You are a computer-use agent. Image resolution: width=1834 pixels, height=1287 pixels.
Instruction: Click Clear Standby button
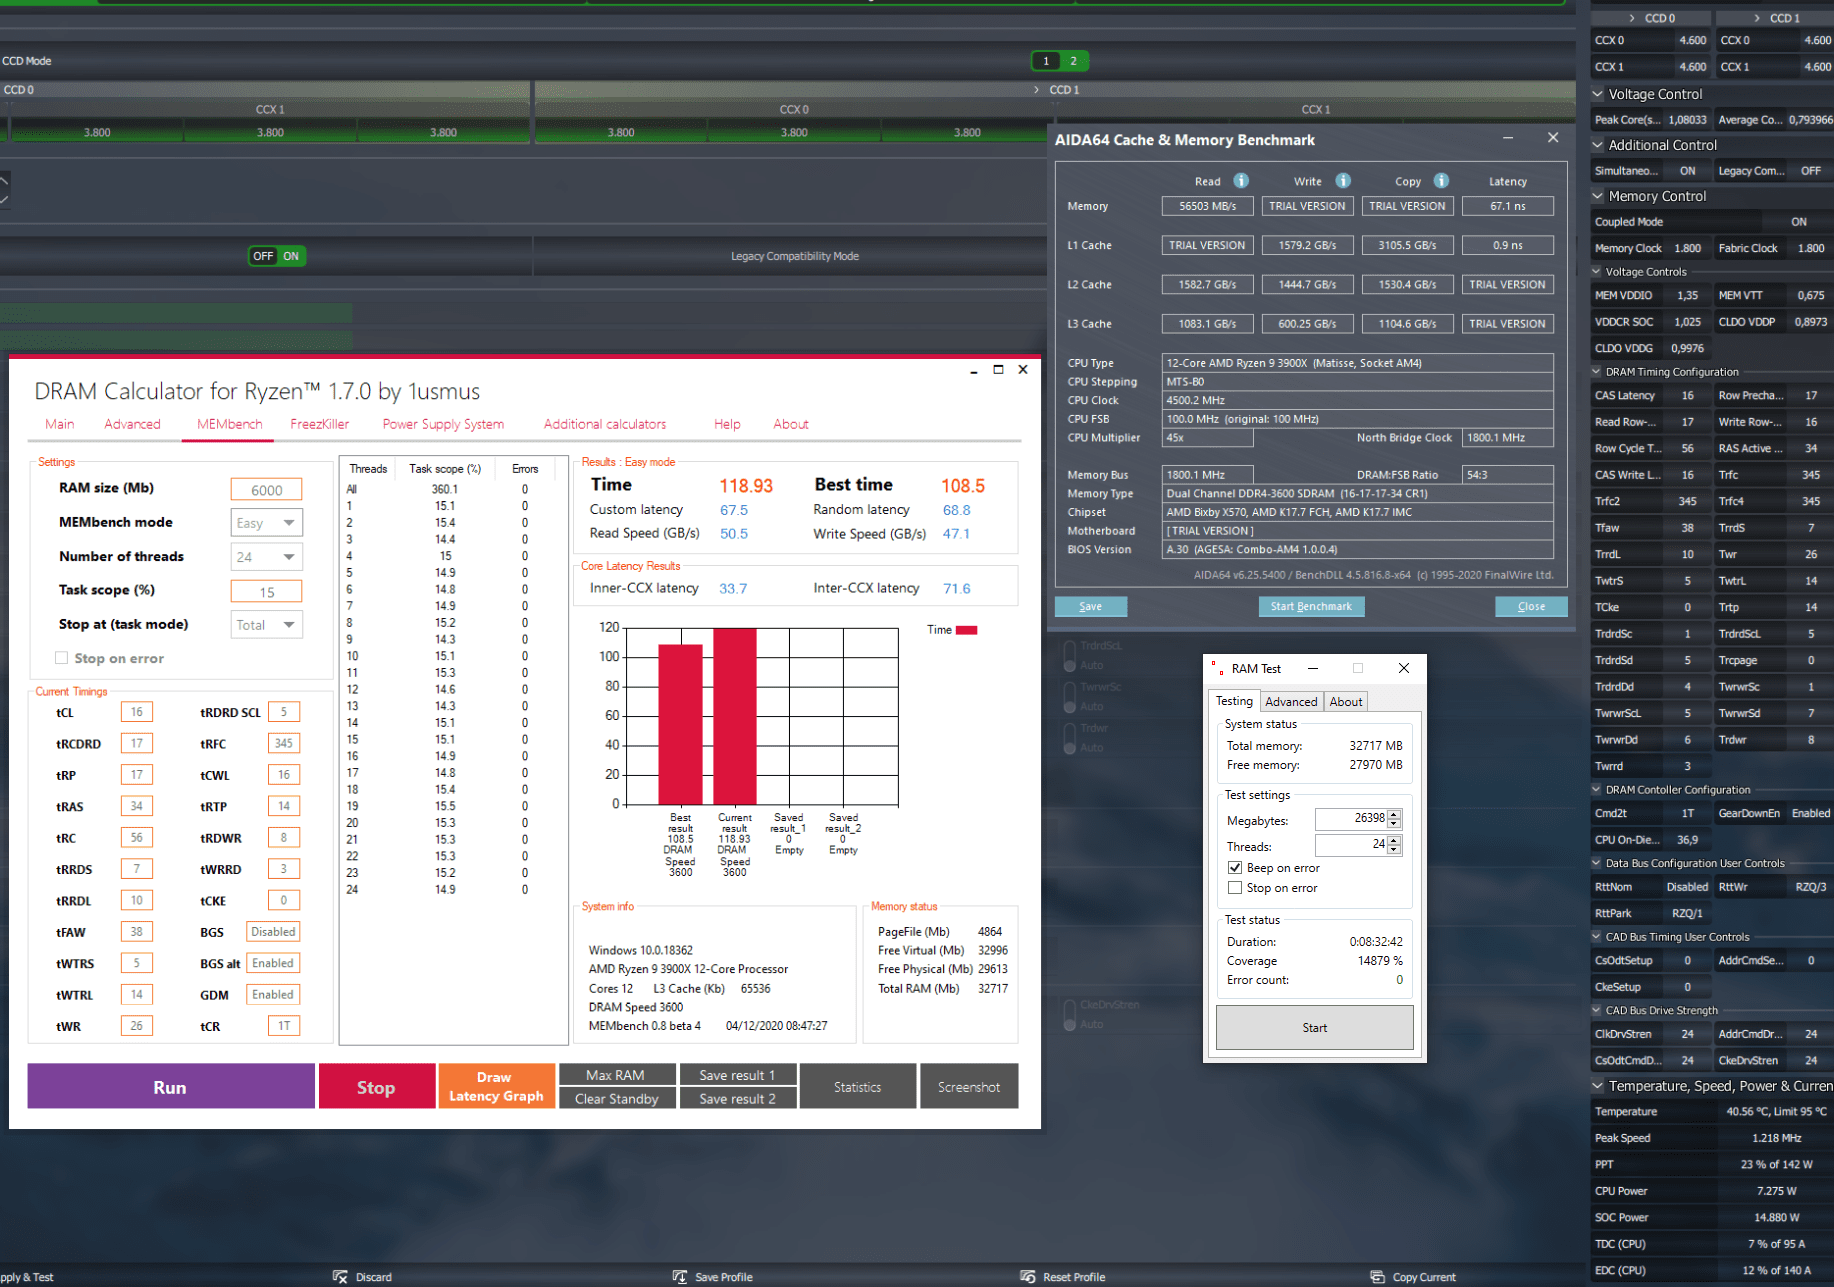(x=616, y=1099)
